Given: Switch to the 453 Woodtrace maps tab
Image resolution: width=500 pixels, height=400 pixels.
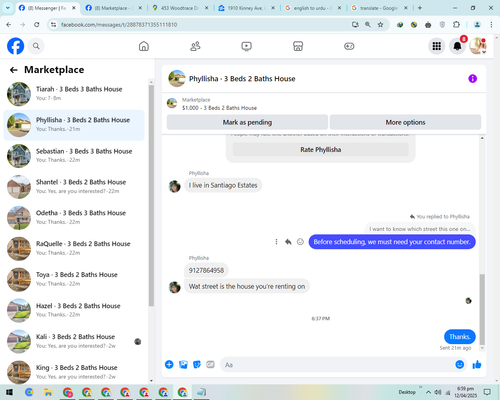Looking at the screenshot, I should coord(180,8).
